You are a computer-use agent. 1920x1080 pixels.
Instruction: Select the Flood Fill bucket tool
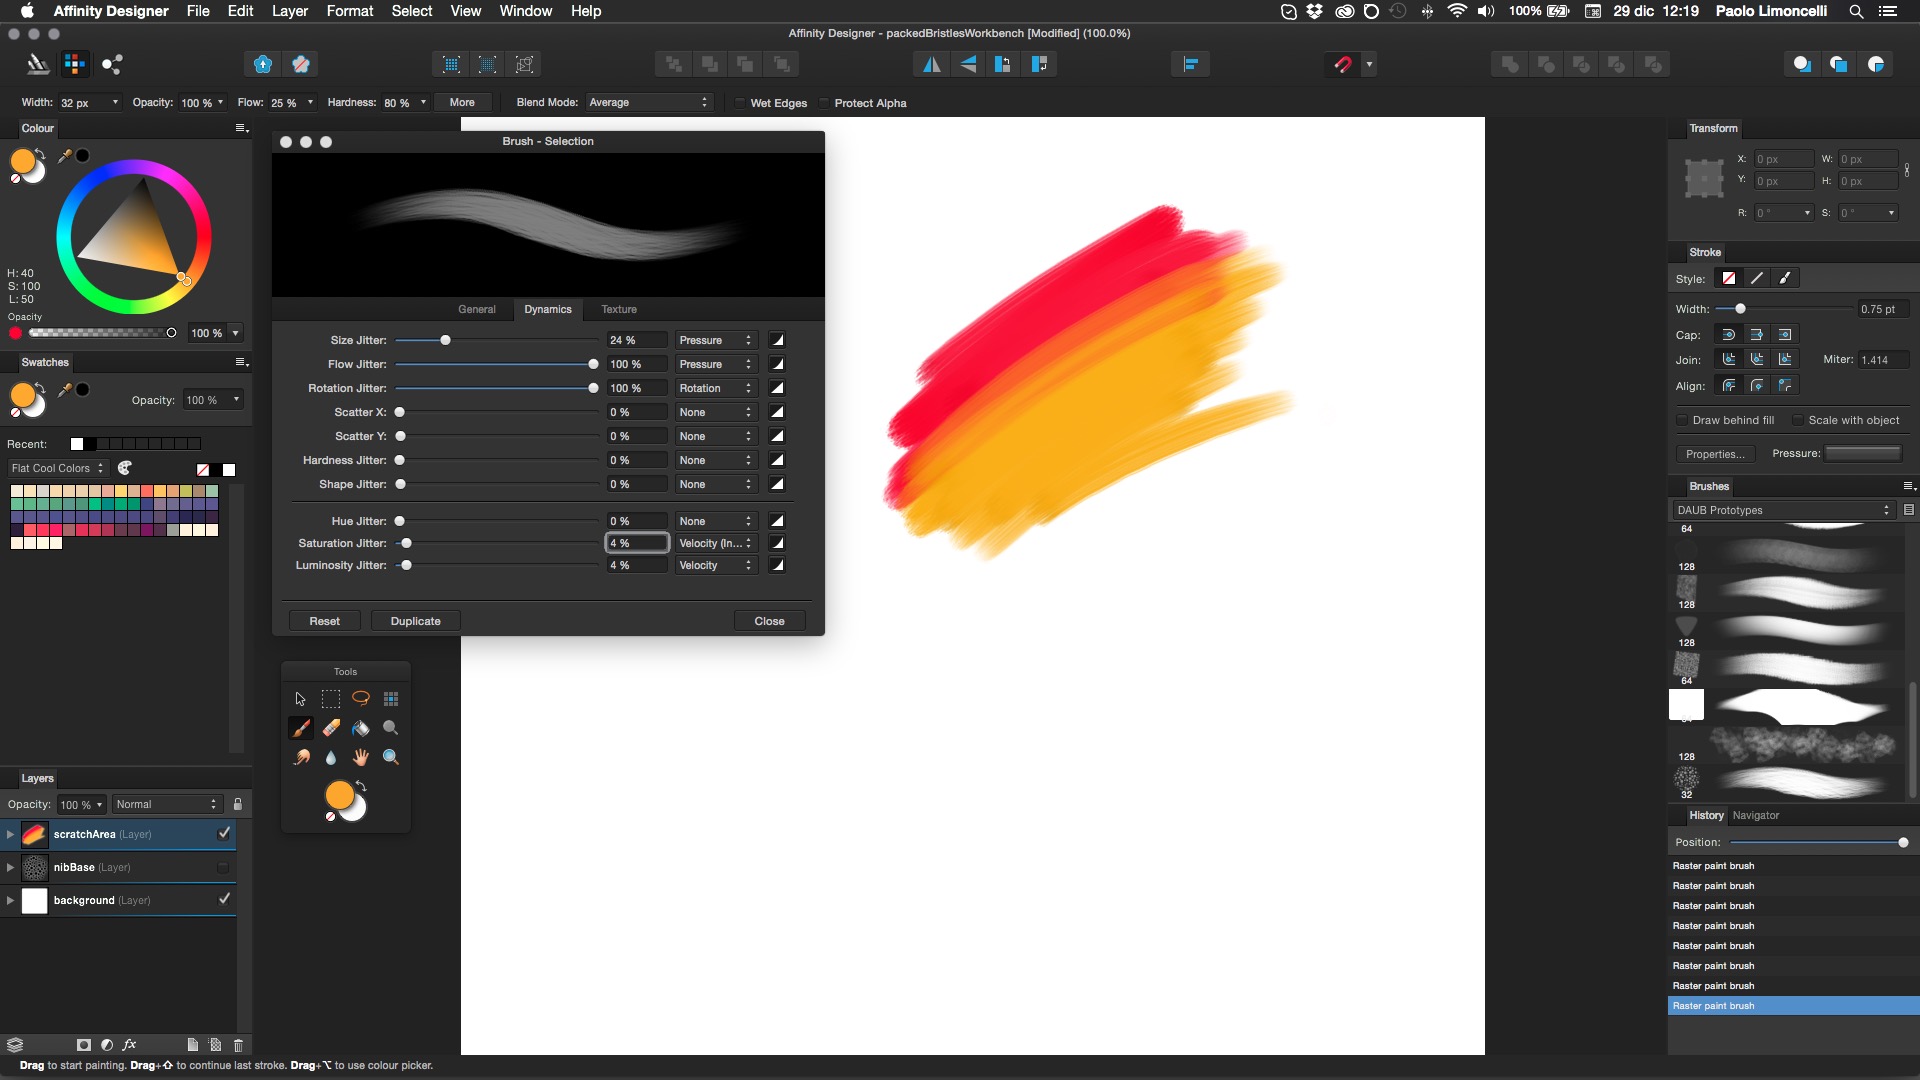[361, 728]
